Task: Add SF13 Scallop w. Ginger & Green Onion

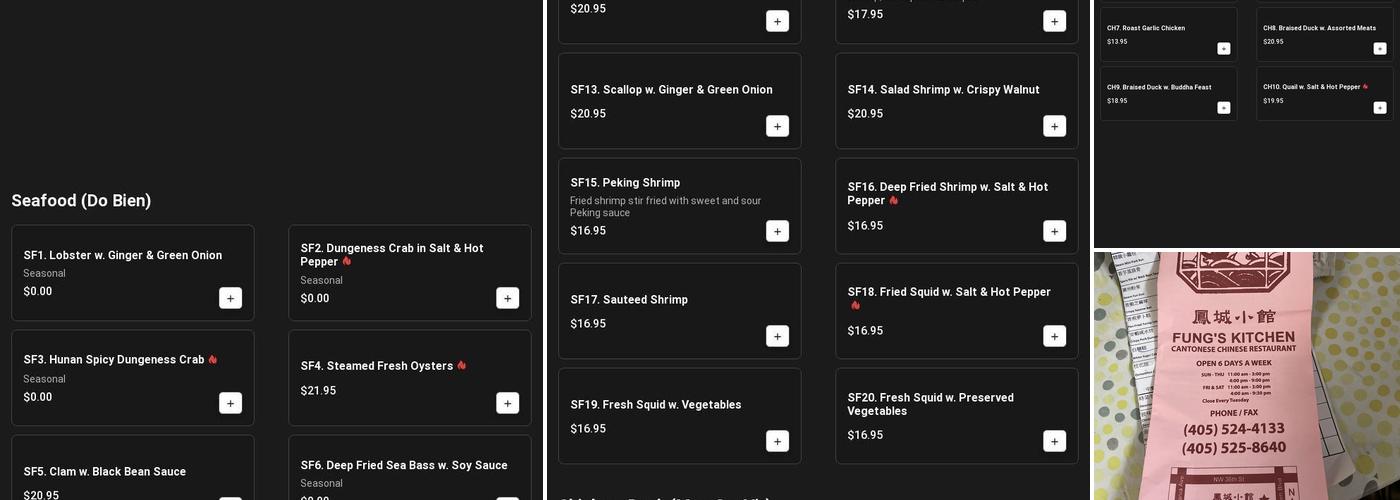Action: coord(777,126)
